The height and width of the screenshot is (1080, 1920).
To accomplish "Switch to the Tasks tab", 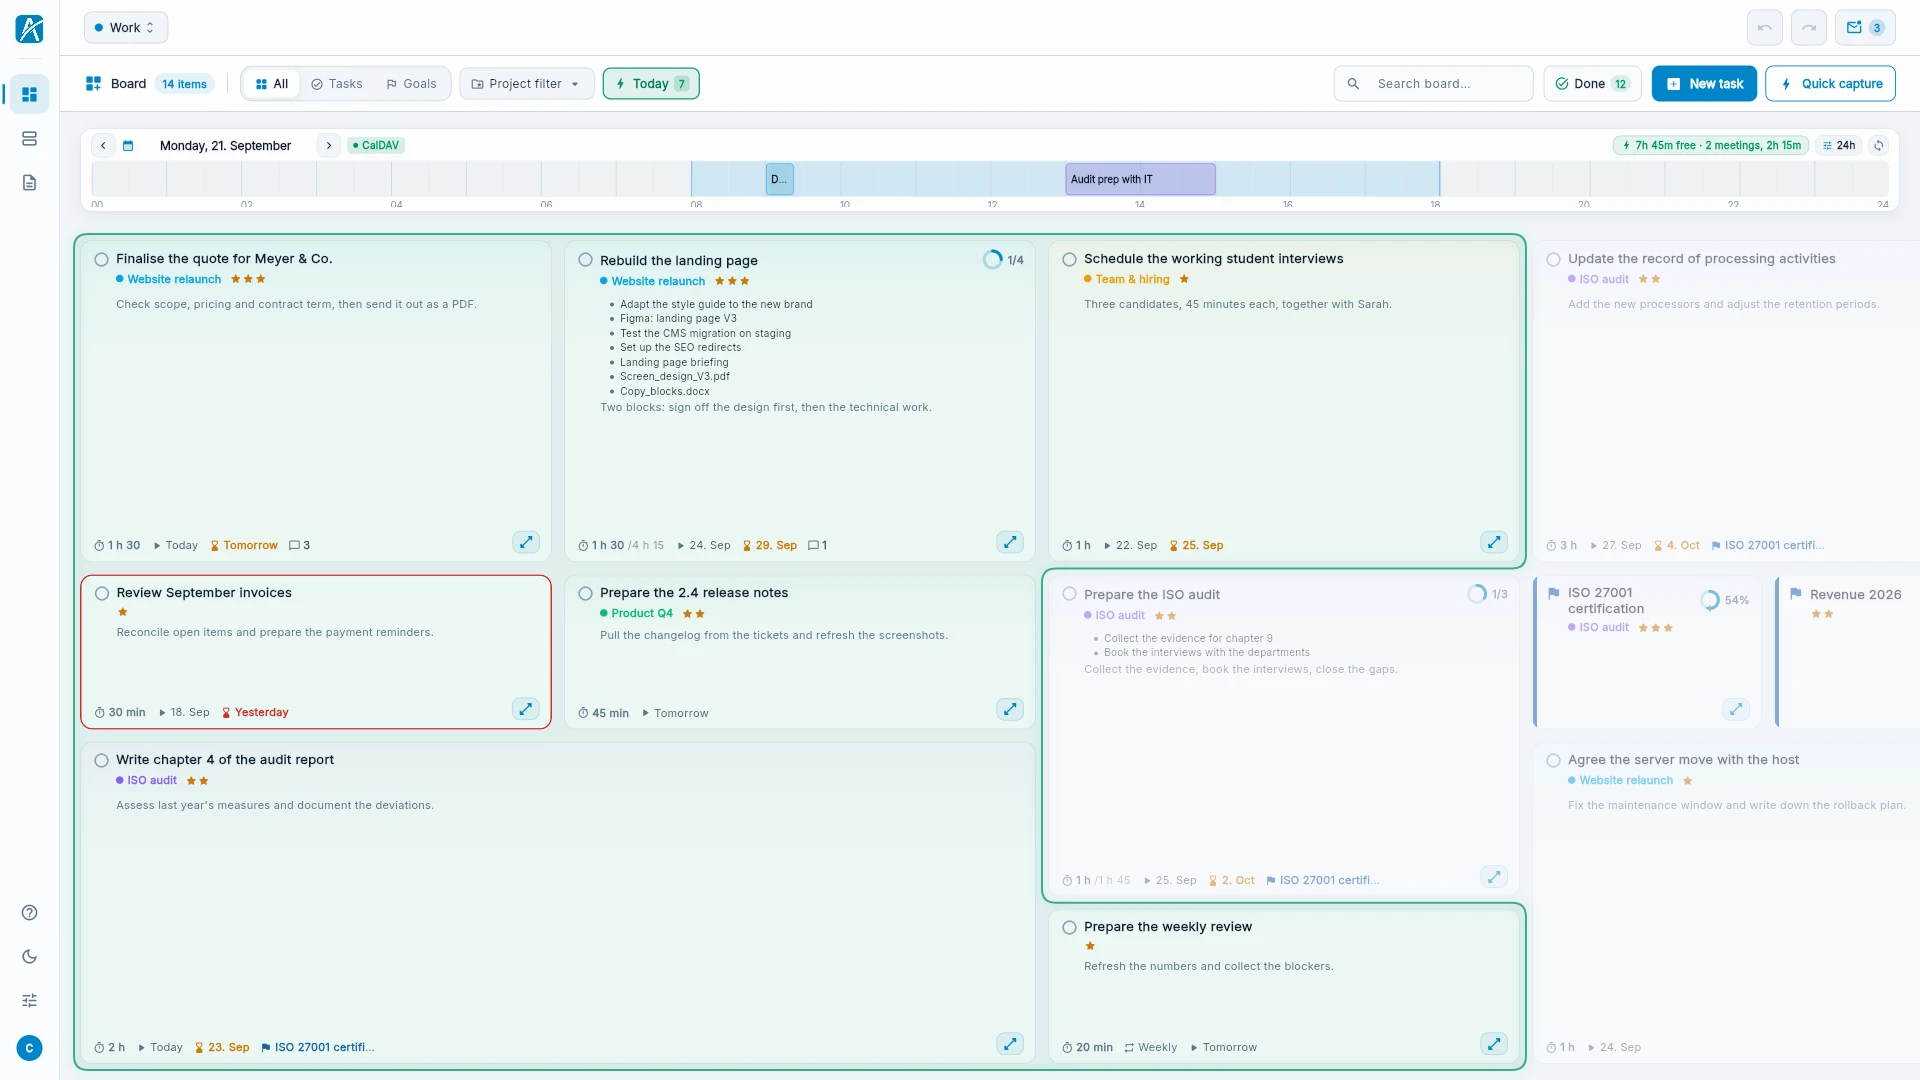I will (337, 84).
